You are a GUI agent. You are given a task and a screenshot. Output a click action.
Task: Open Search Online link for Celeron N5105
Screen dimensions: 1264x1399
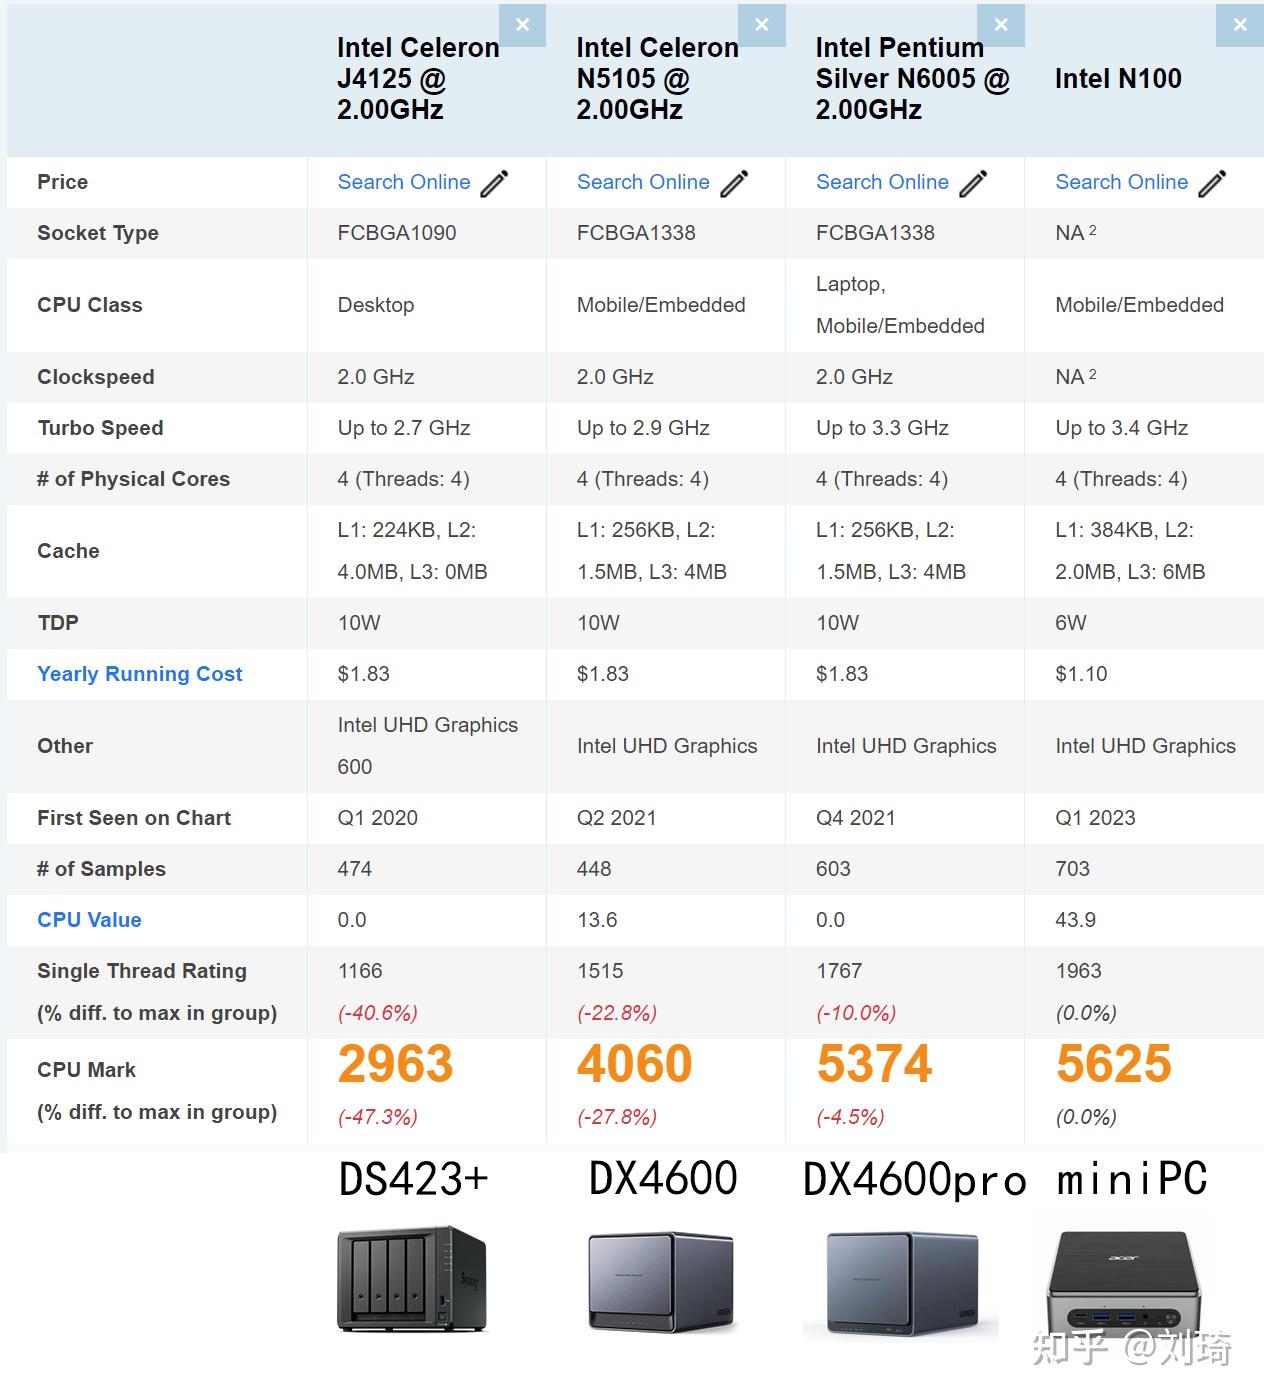(643, 182)
